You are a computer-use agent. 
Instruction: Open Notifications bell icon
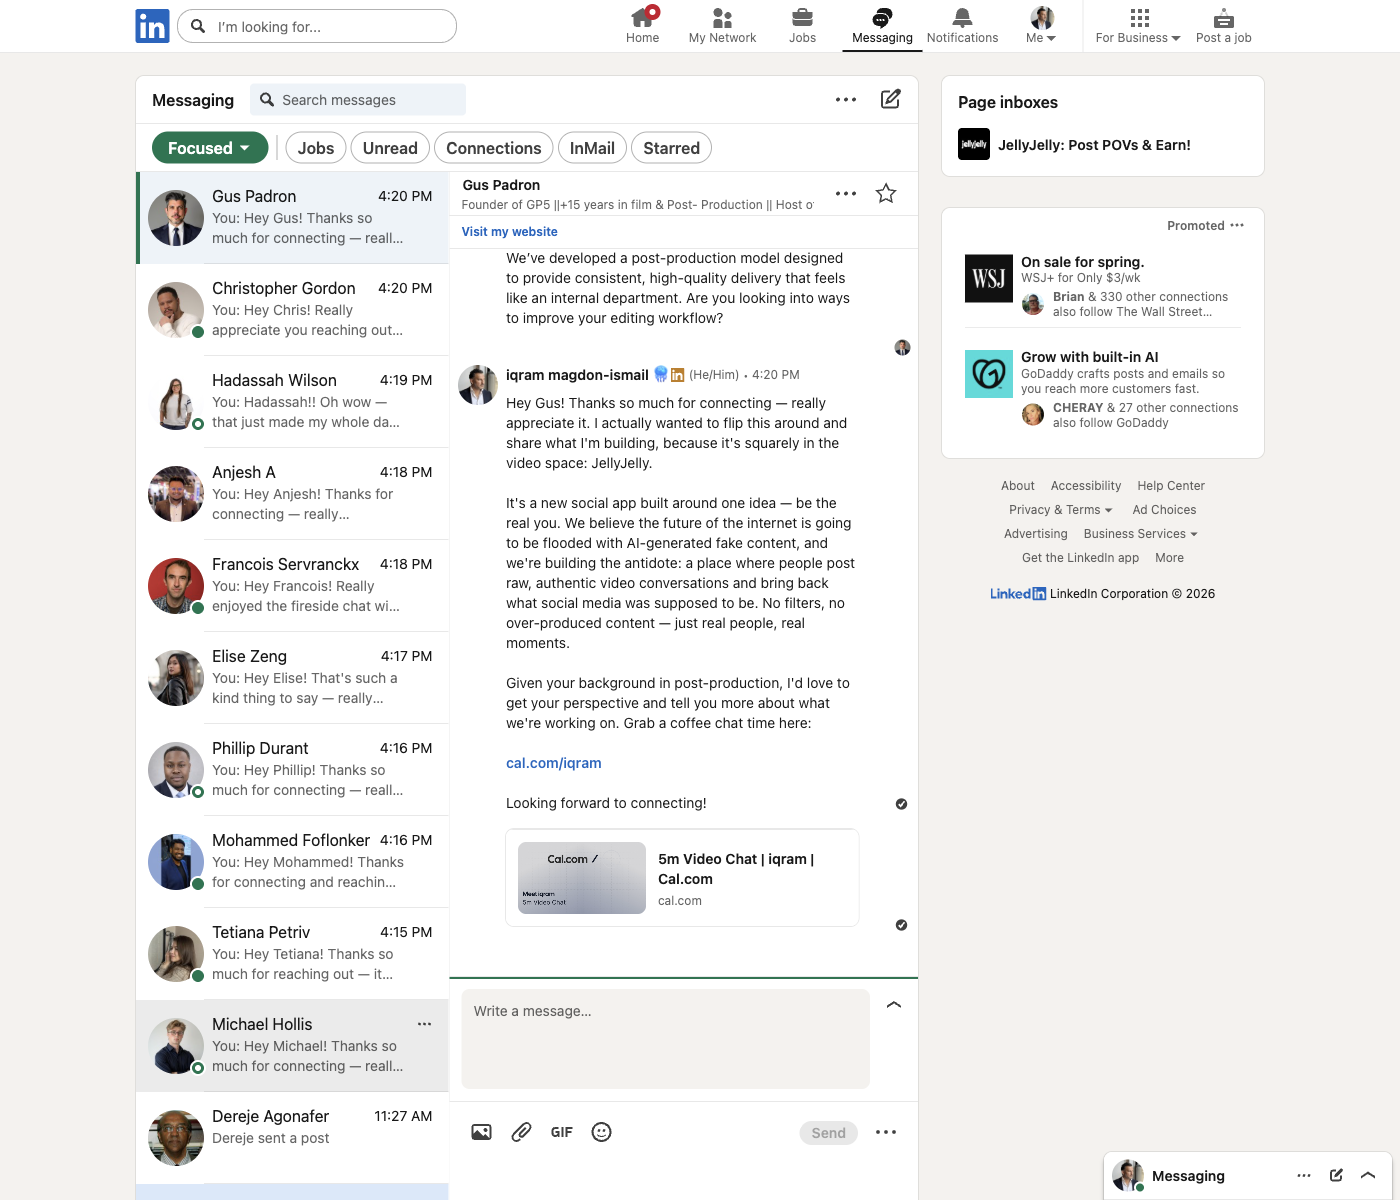[x=962, y=17]
